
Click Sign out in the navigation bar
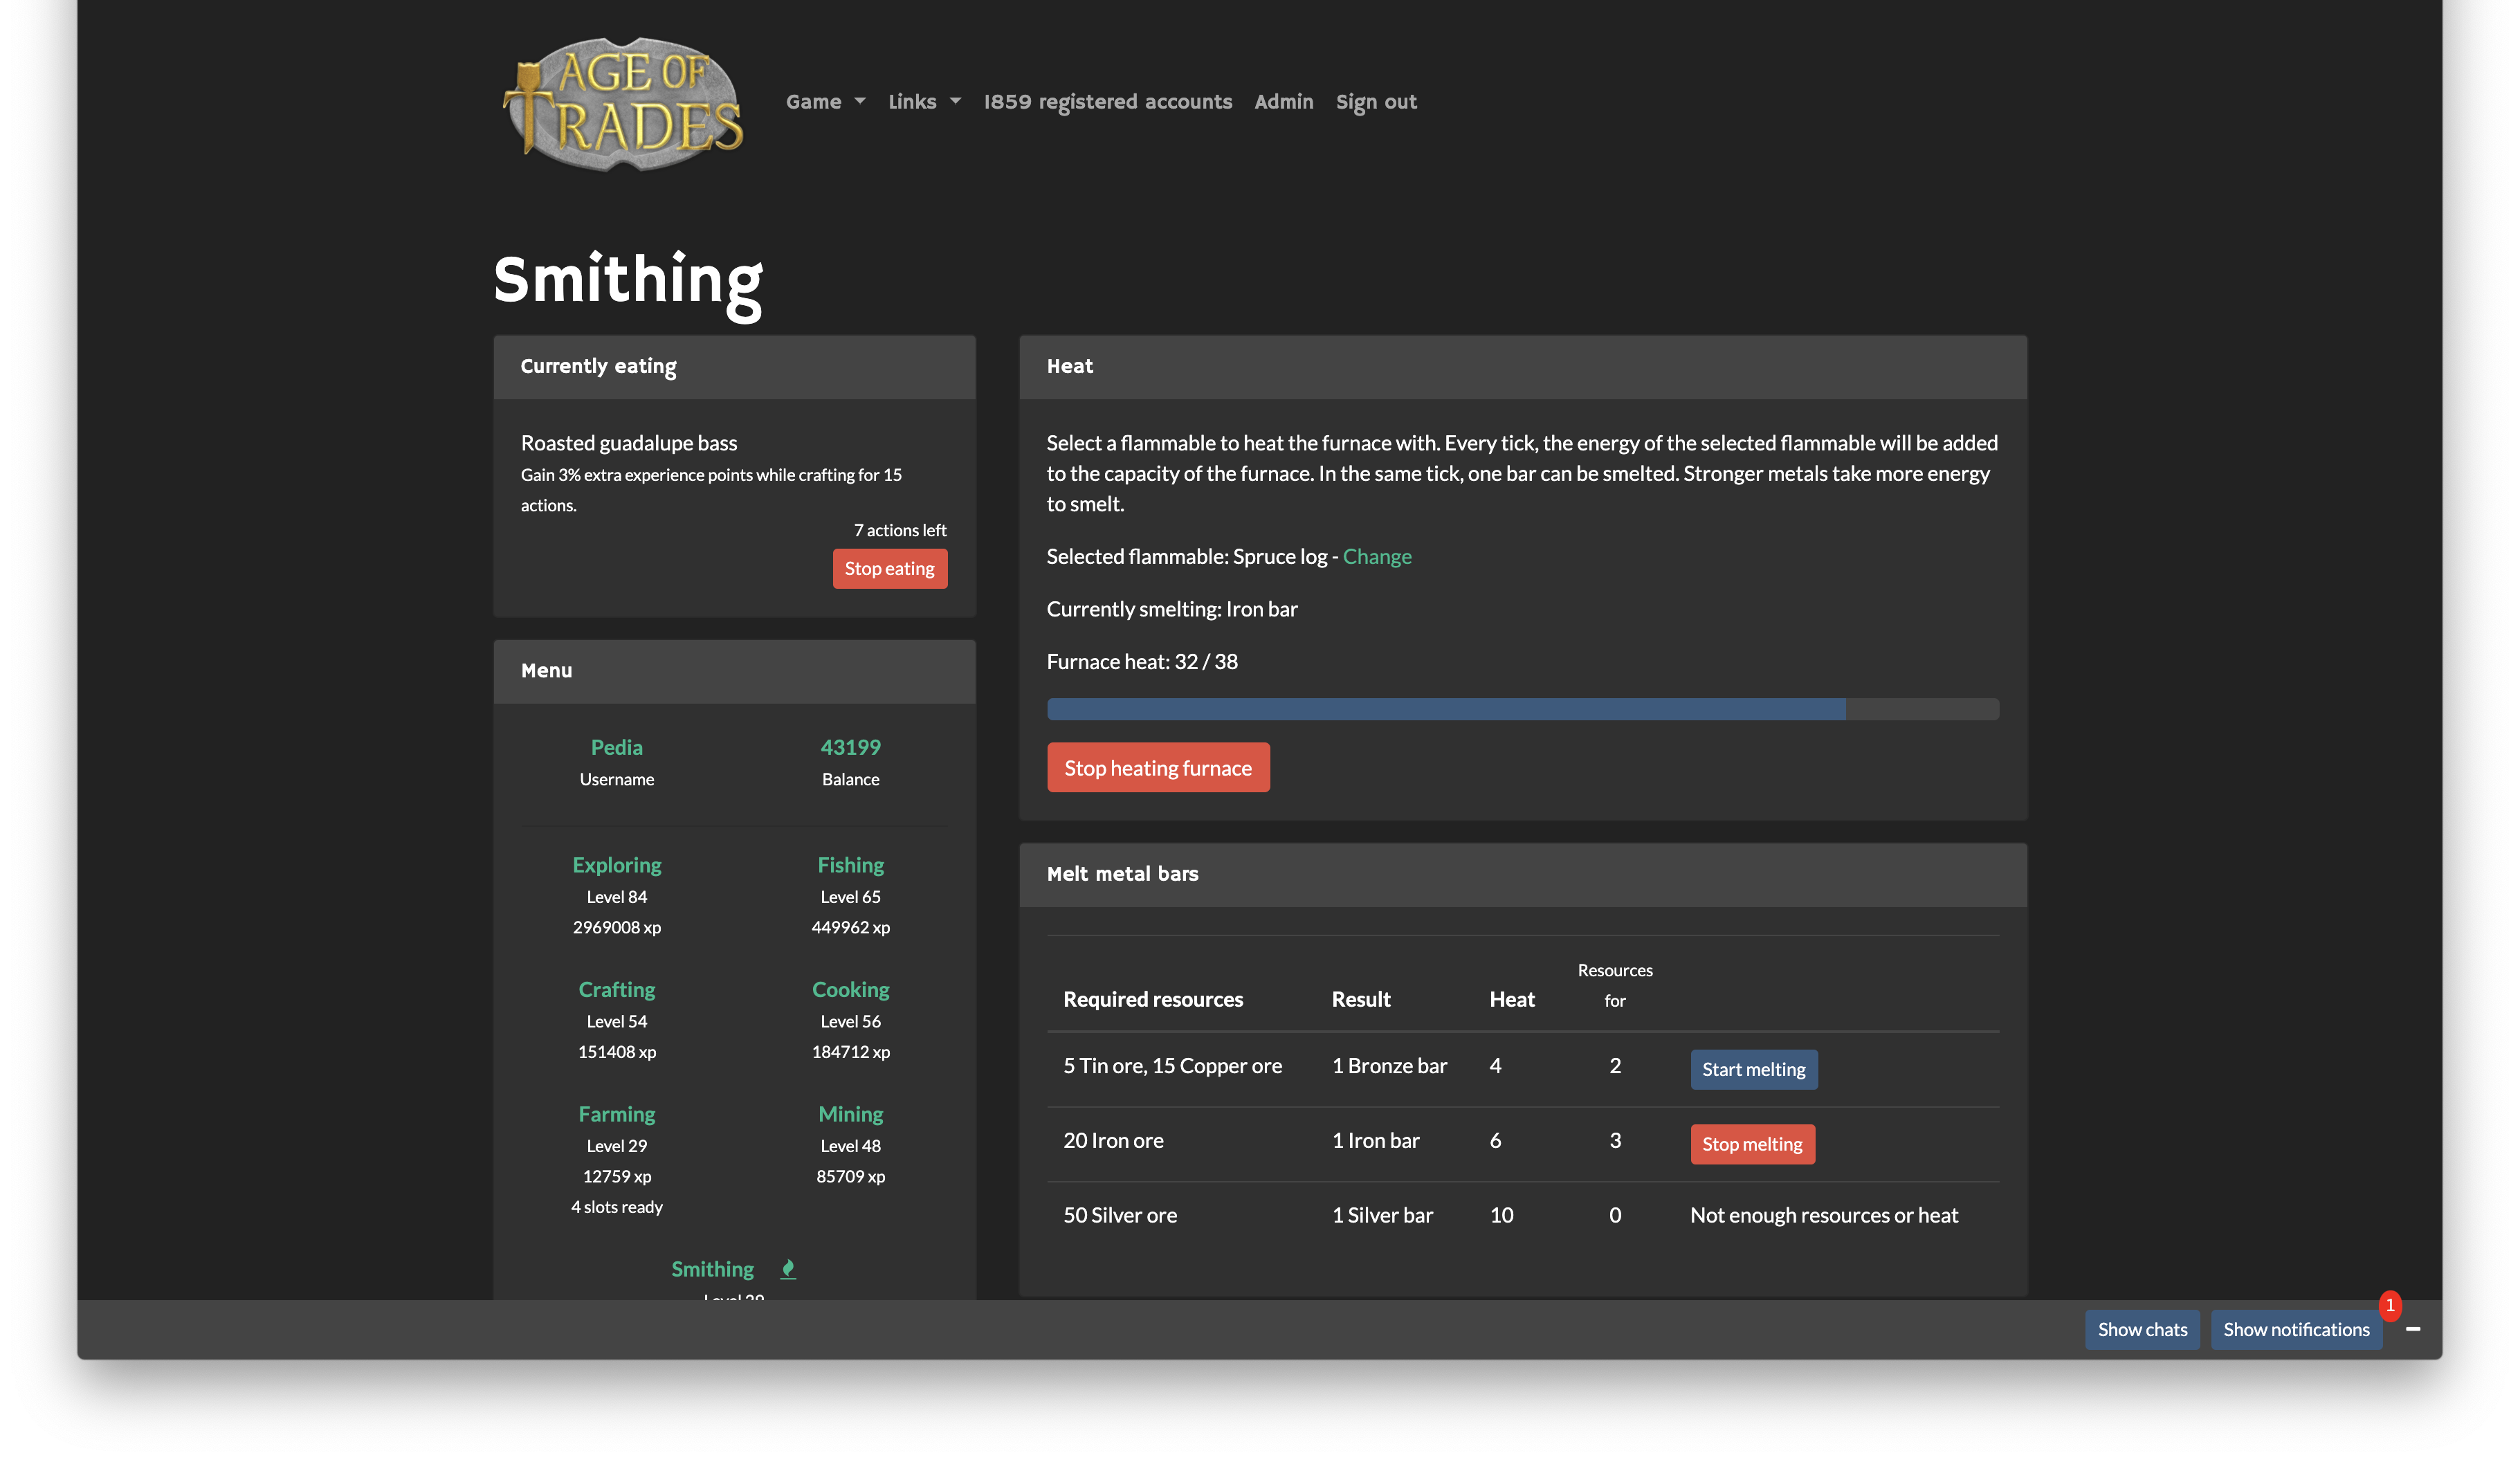(1376, 101)
